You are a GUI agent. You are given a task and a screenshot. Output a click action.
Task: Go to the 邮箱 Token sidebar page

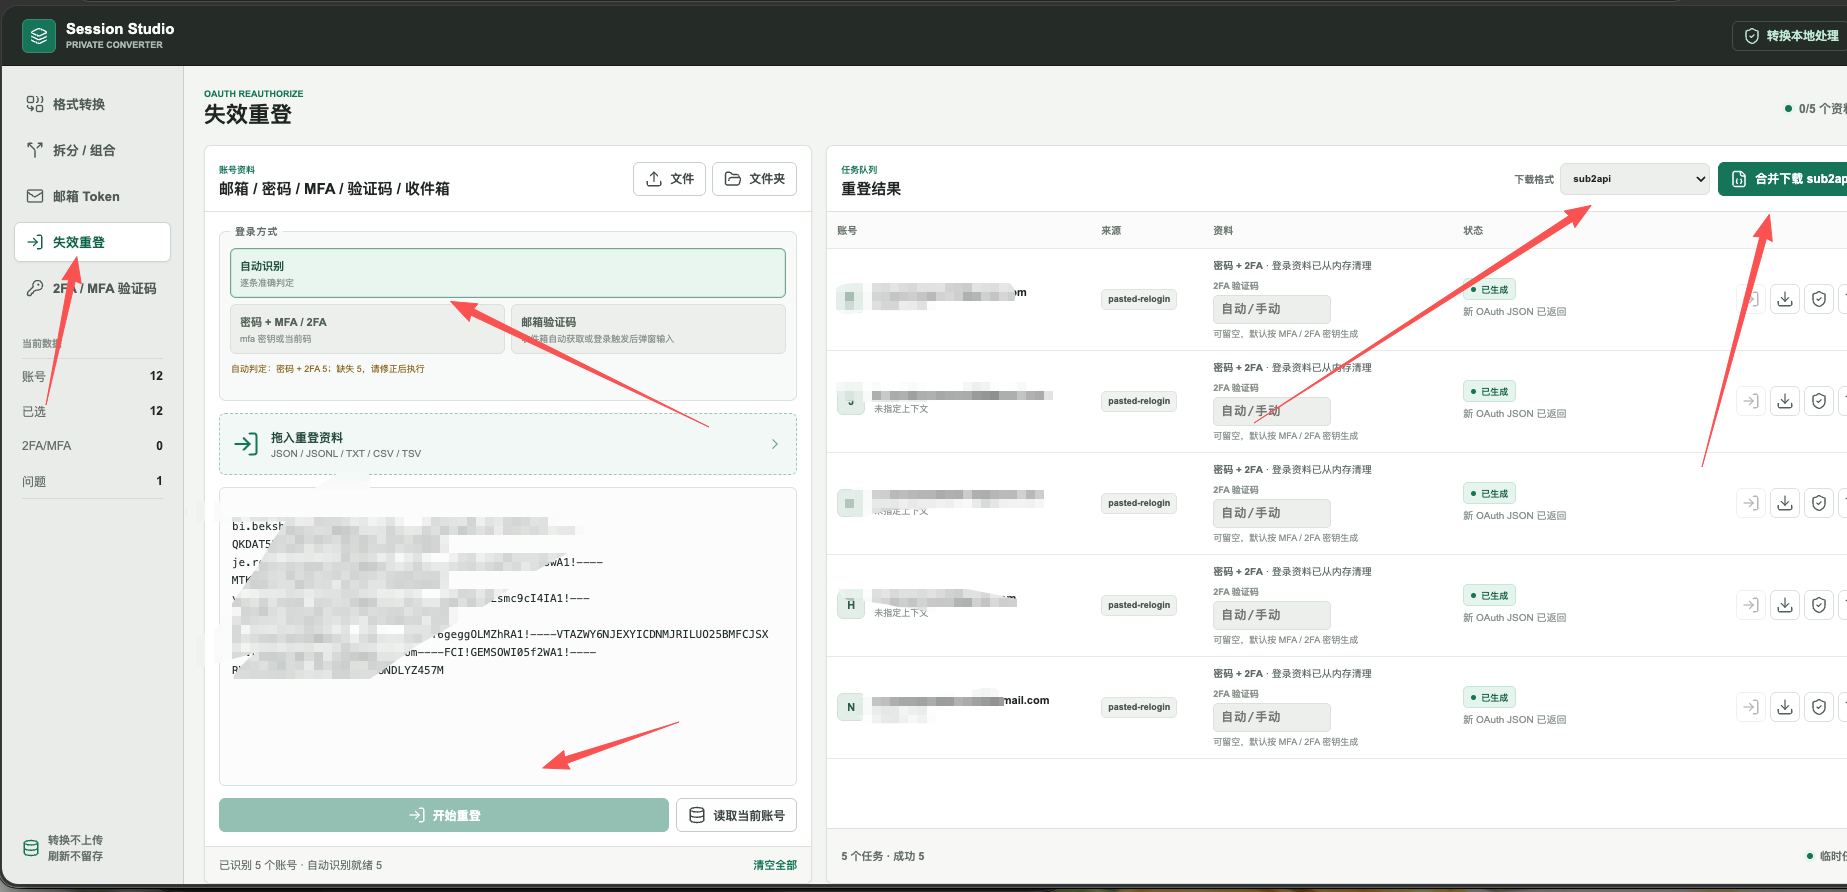pos(92,196)
